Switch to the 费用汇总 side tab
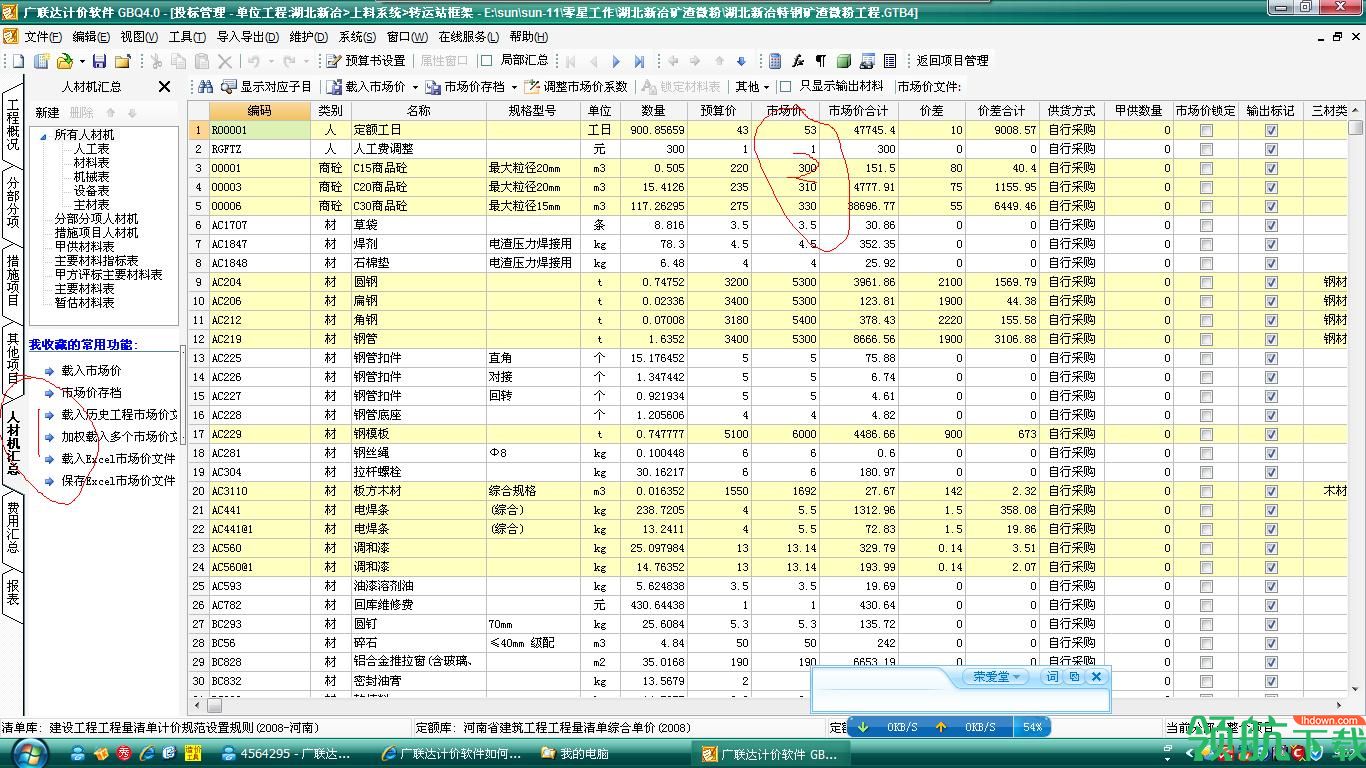The image size is (1366, 768). 13,526
